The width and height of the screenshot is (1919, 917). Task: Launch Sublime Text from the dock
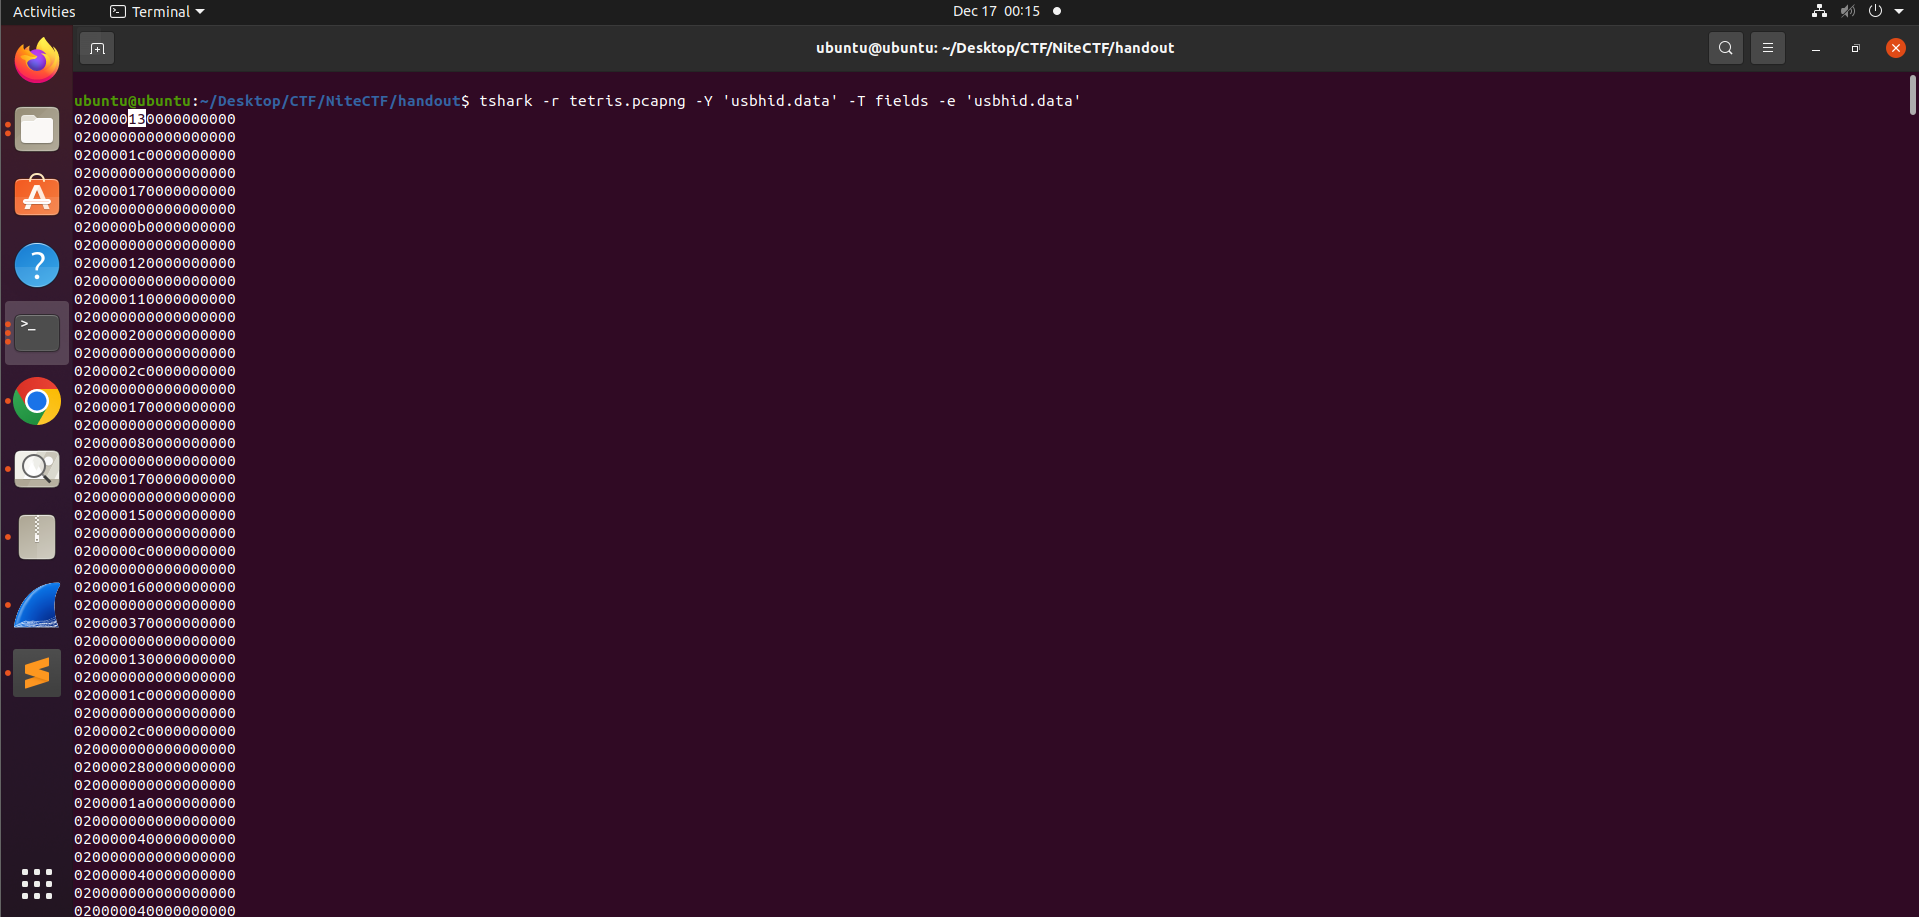tap(37, 673)
